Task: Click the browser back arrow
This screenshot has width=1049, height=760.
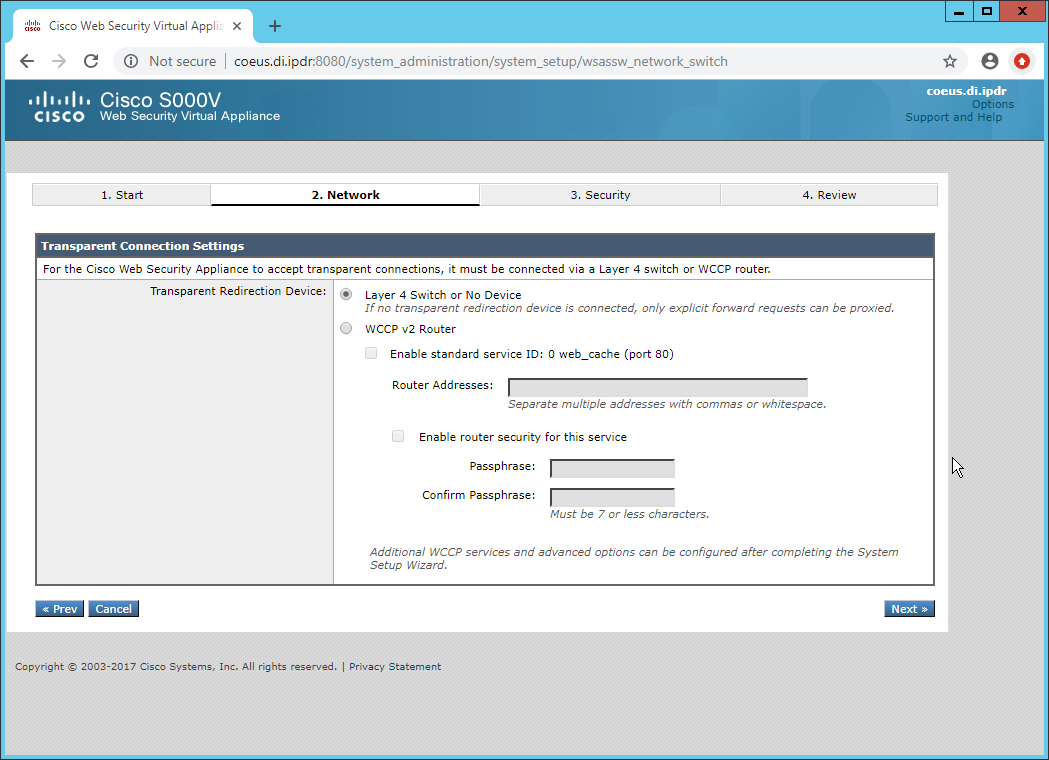Action: [x=27, y=62]
